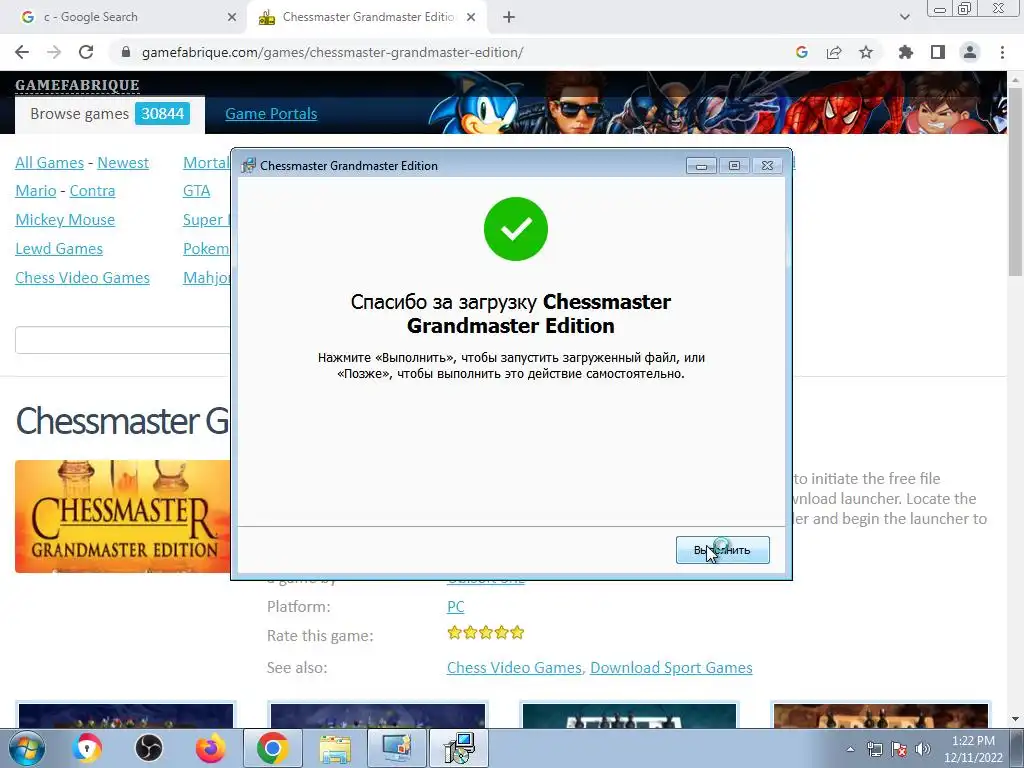Rate the game with the fifth star

click(x=517, y=632)
